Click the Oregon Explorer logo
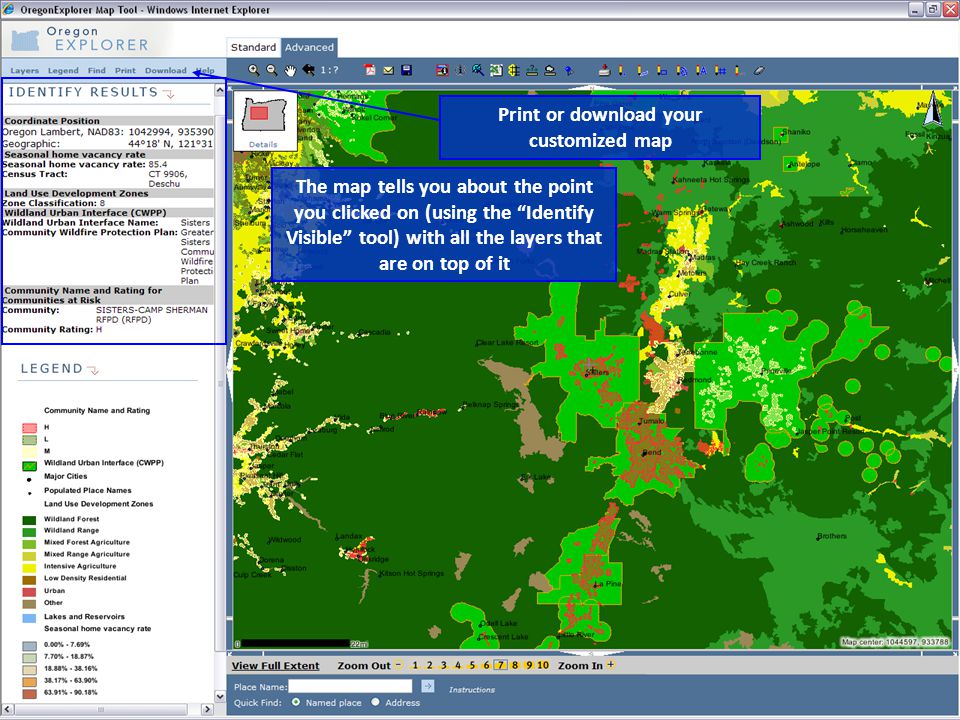 tap(80, 38)
